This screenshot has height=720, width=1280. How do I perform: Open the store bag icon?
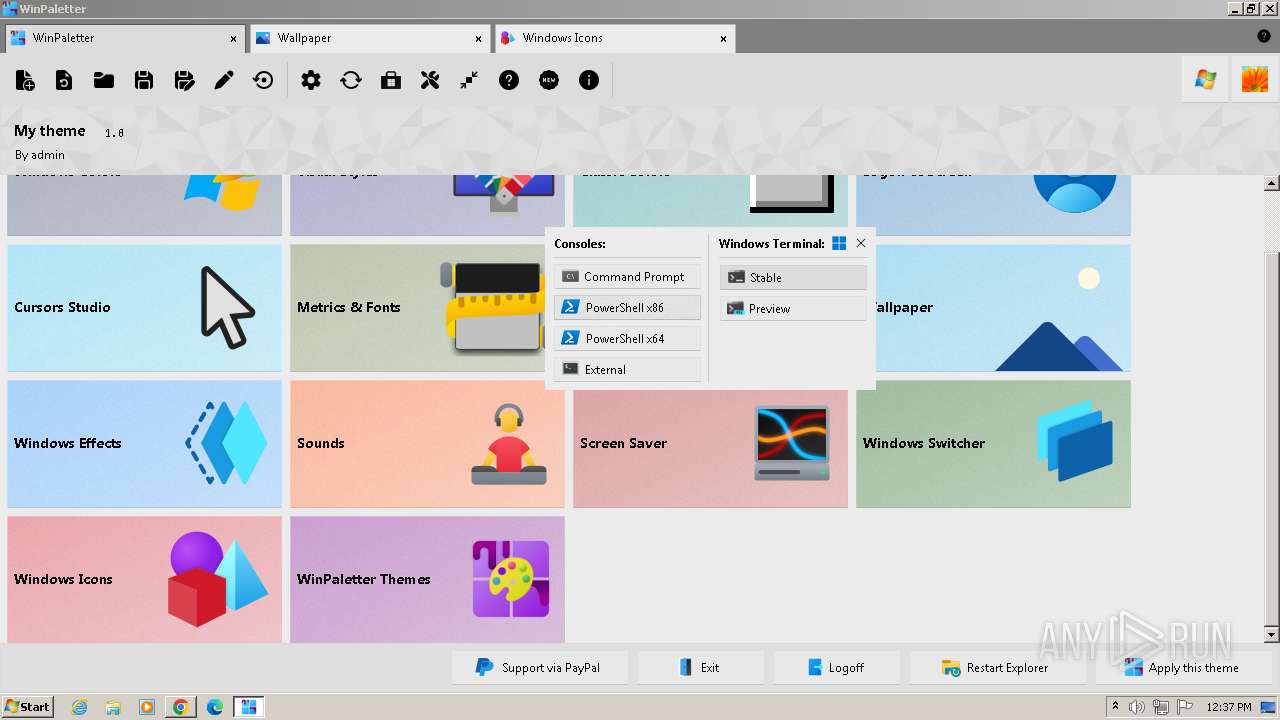click(391, 80)
